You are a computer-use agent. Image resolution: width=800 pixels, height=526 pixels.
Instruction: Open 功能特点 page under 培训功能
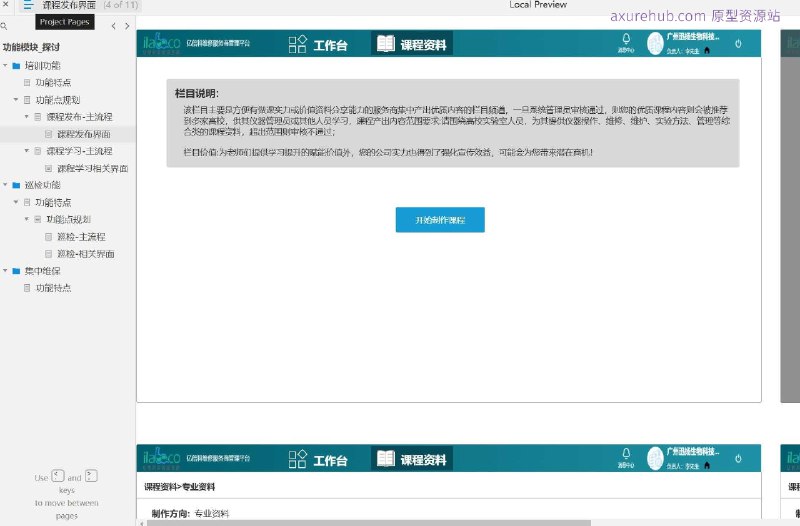(53, 83)
